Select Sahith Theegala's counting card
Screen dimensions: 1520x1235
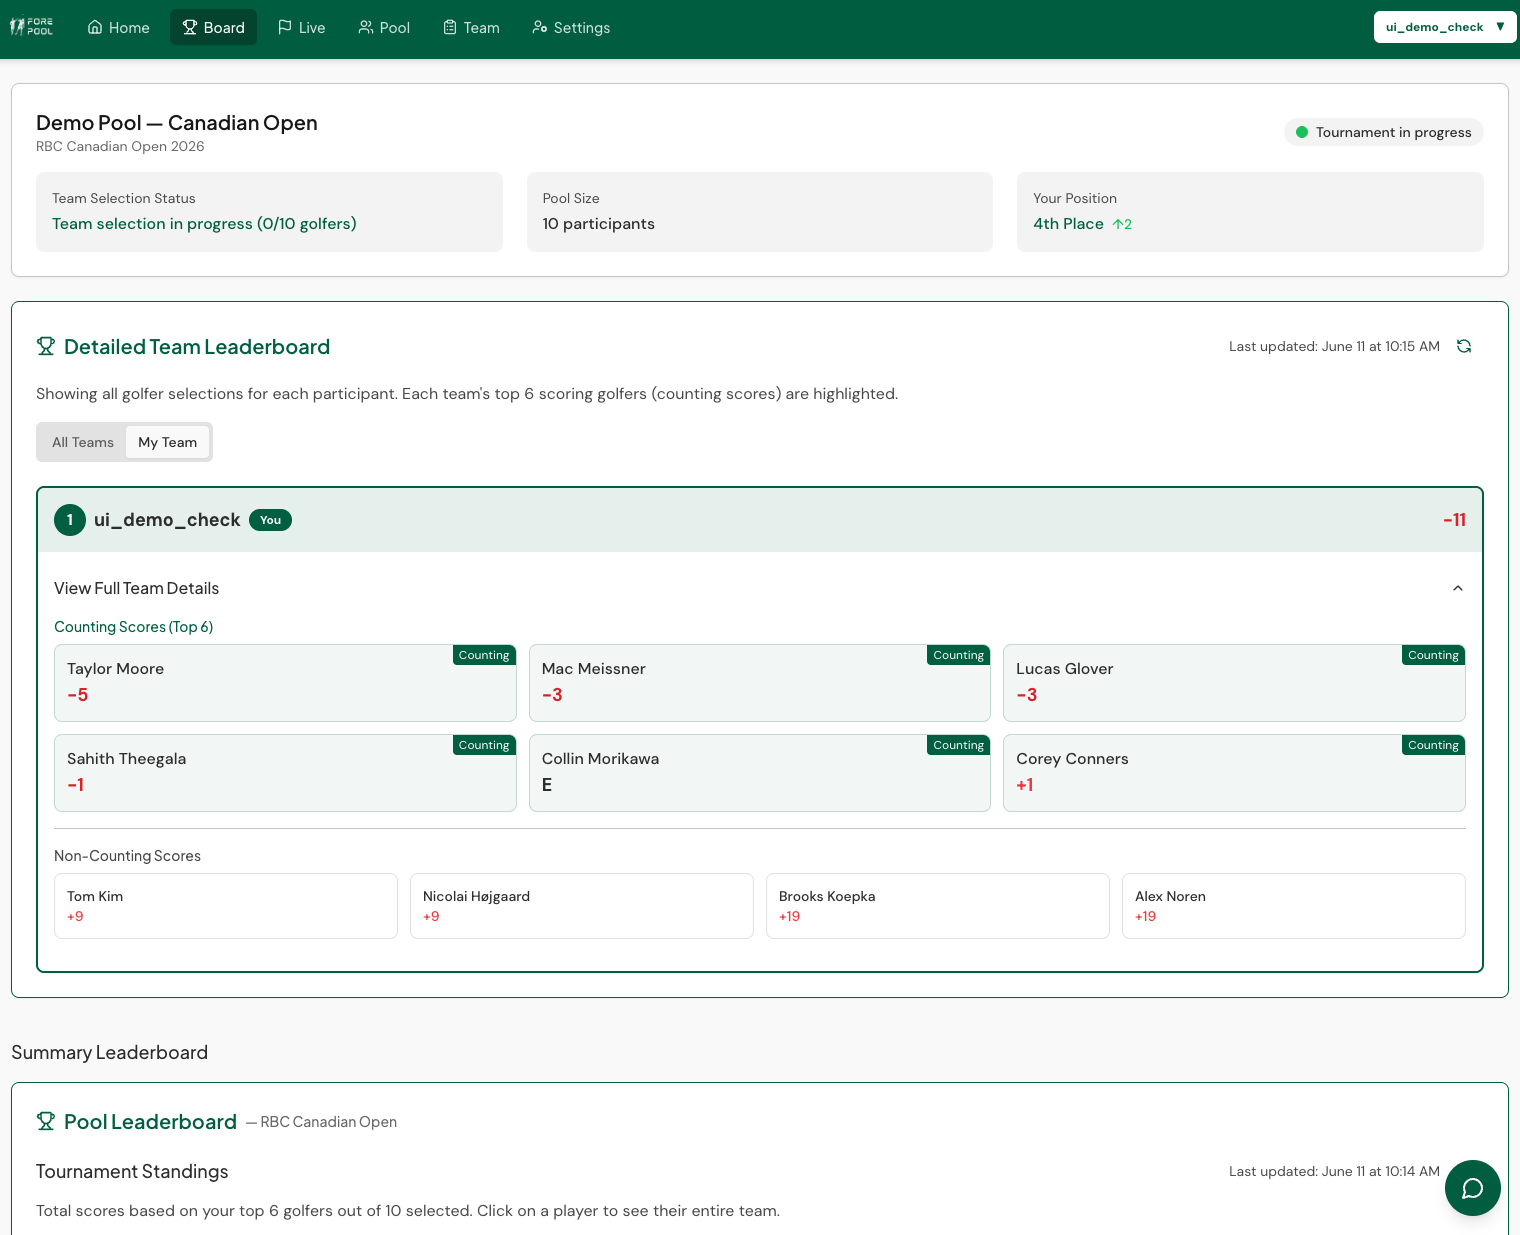(x=285, y=773)
